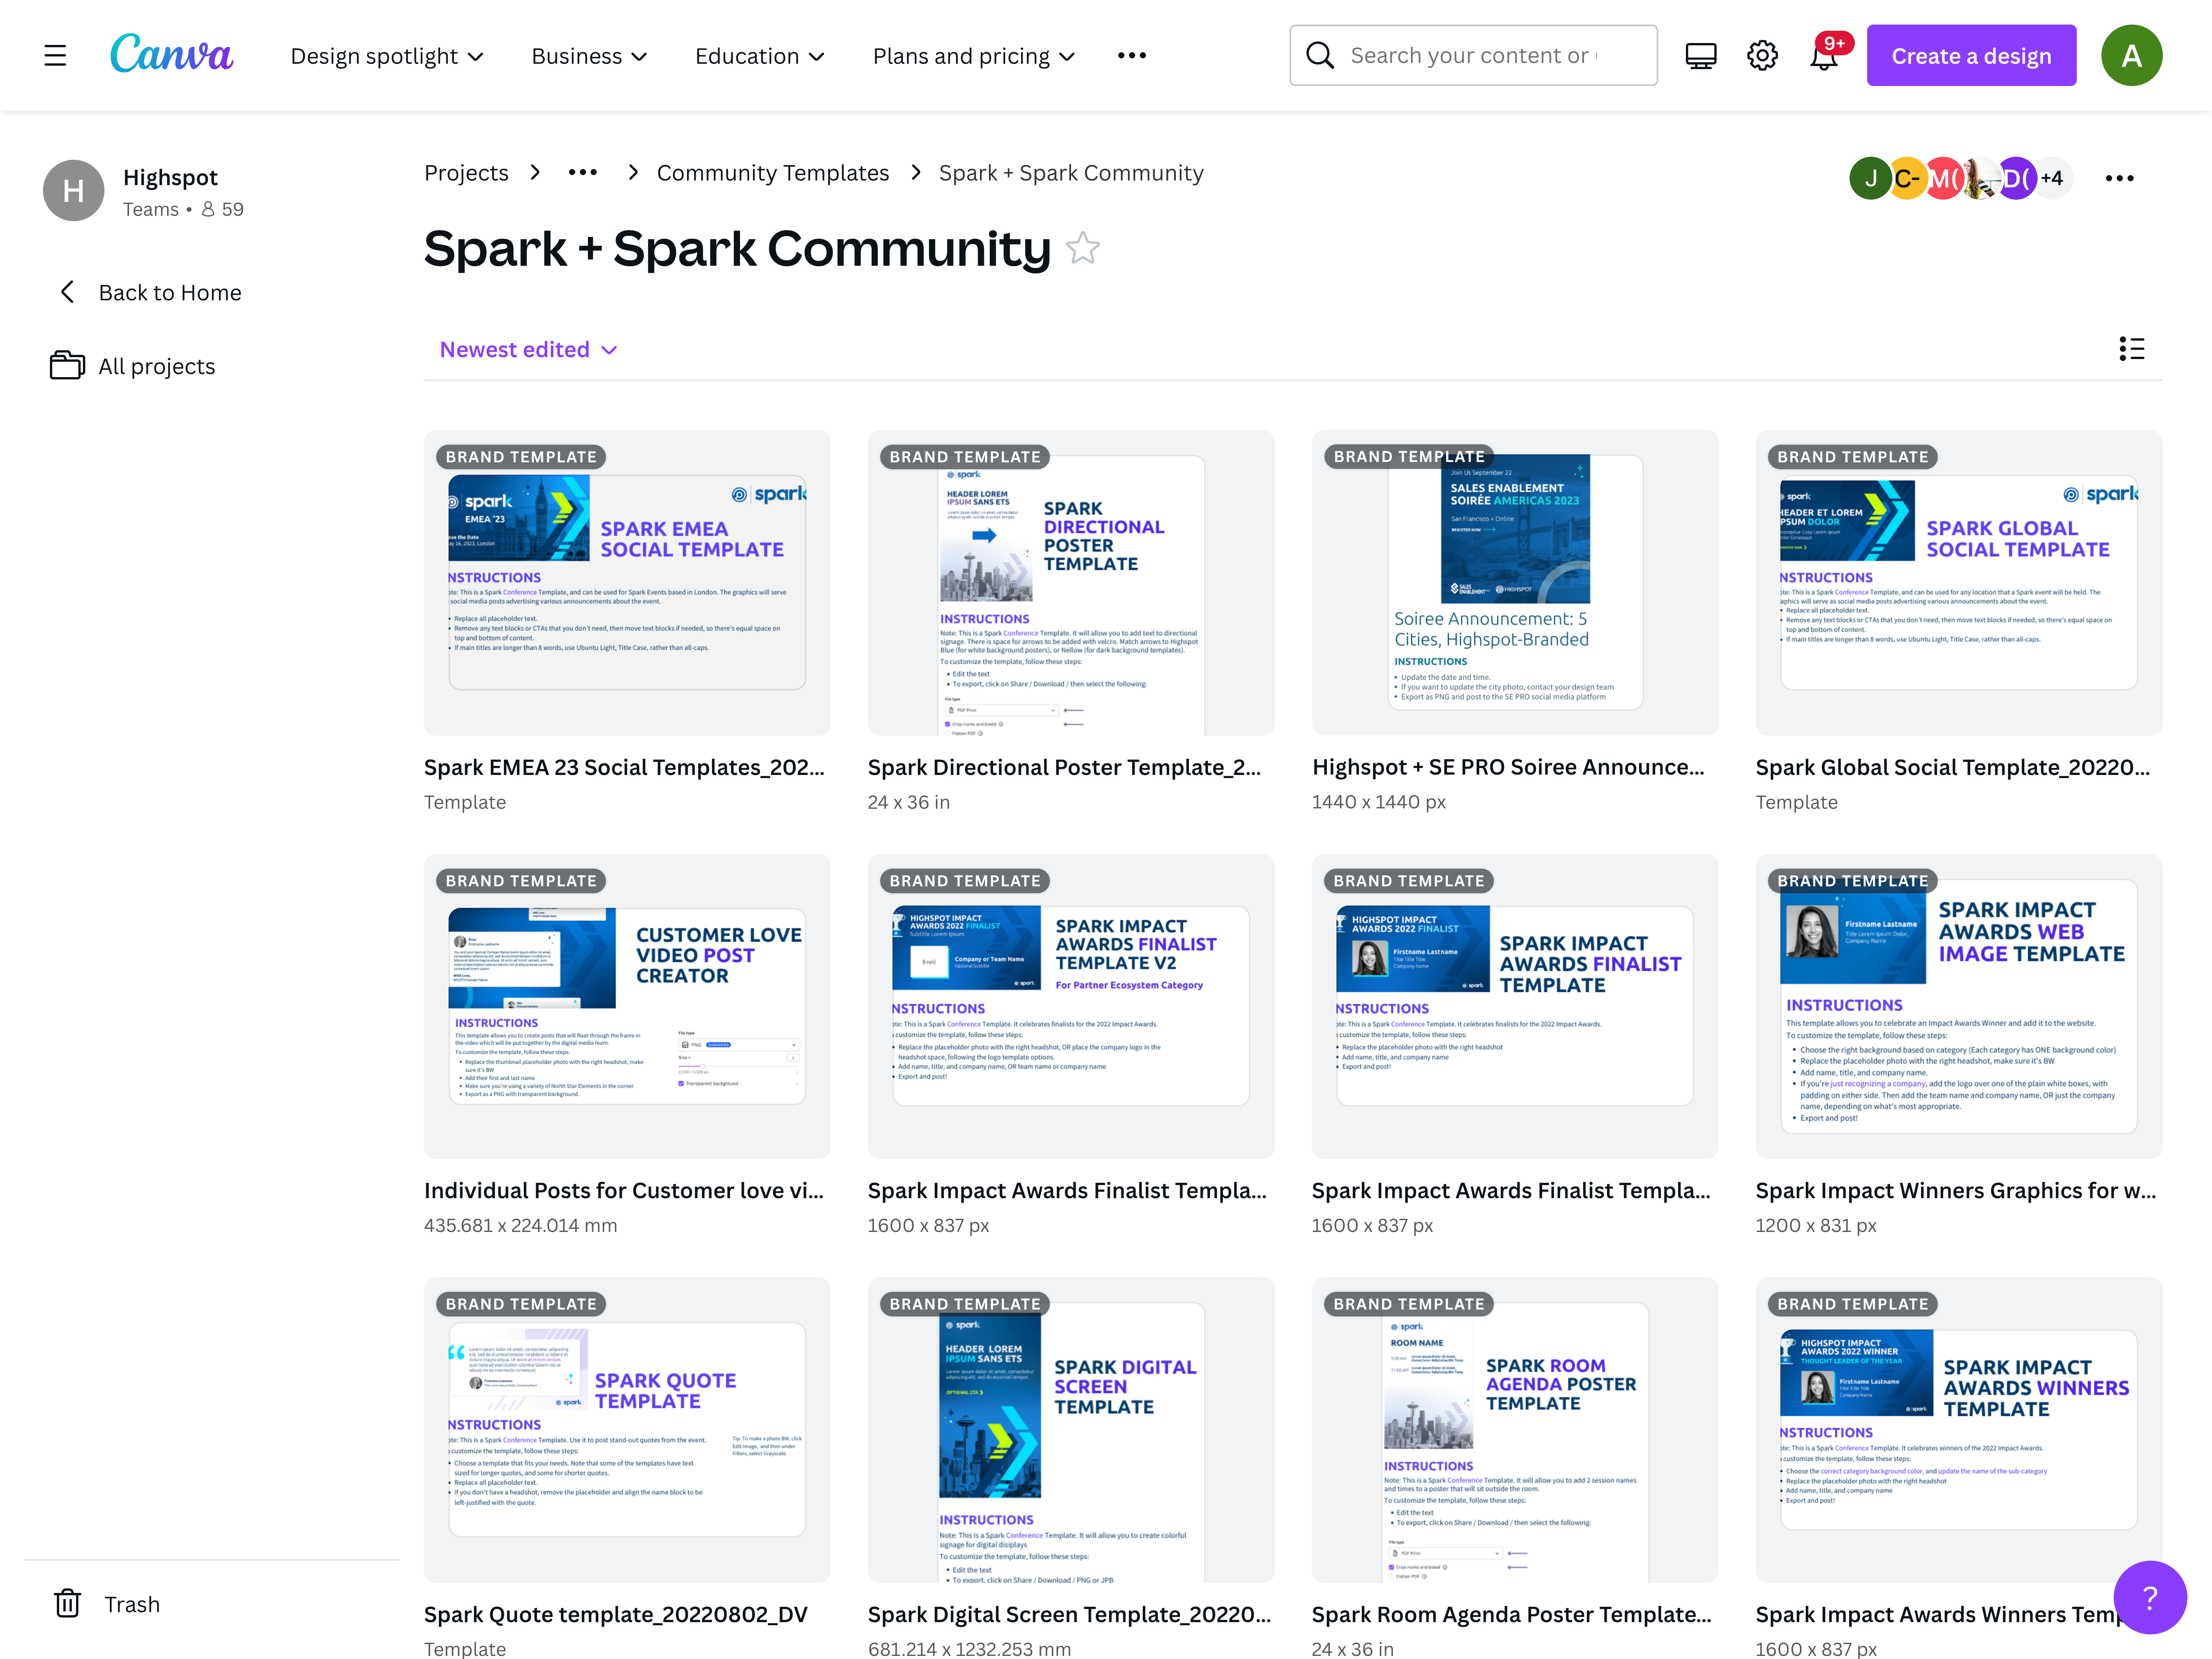This screenshot has height=1659, width=2212.
Task: Click title Individual Posts for Customer love
Action: point(625,1190)
